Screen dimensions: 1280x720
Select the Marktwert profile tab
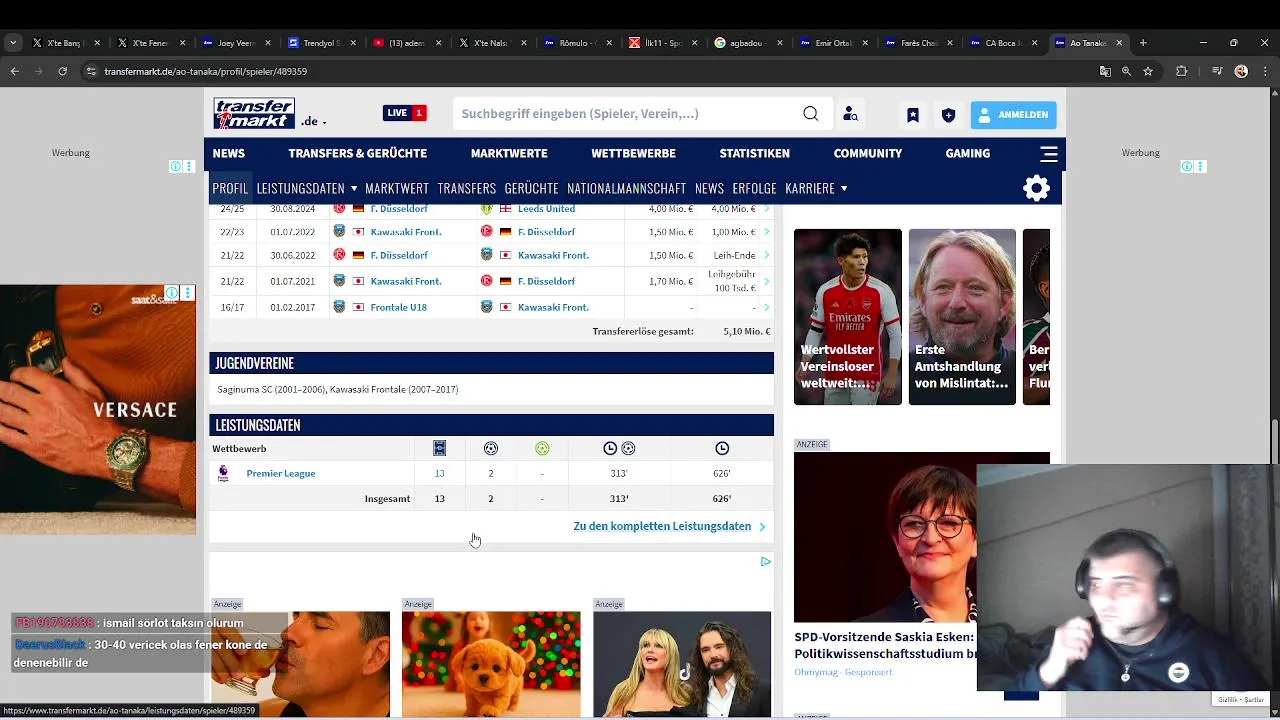(397, 188)
